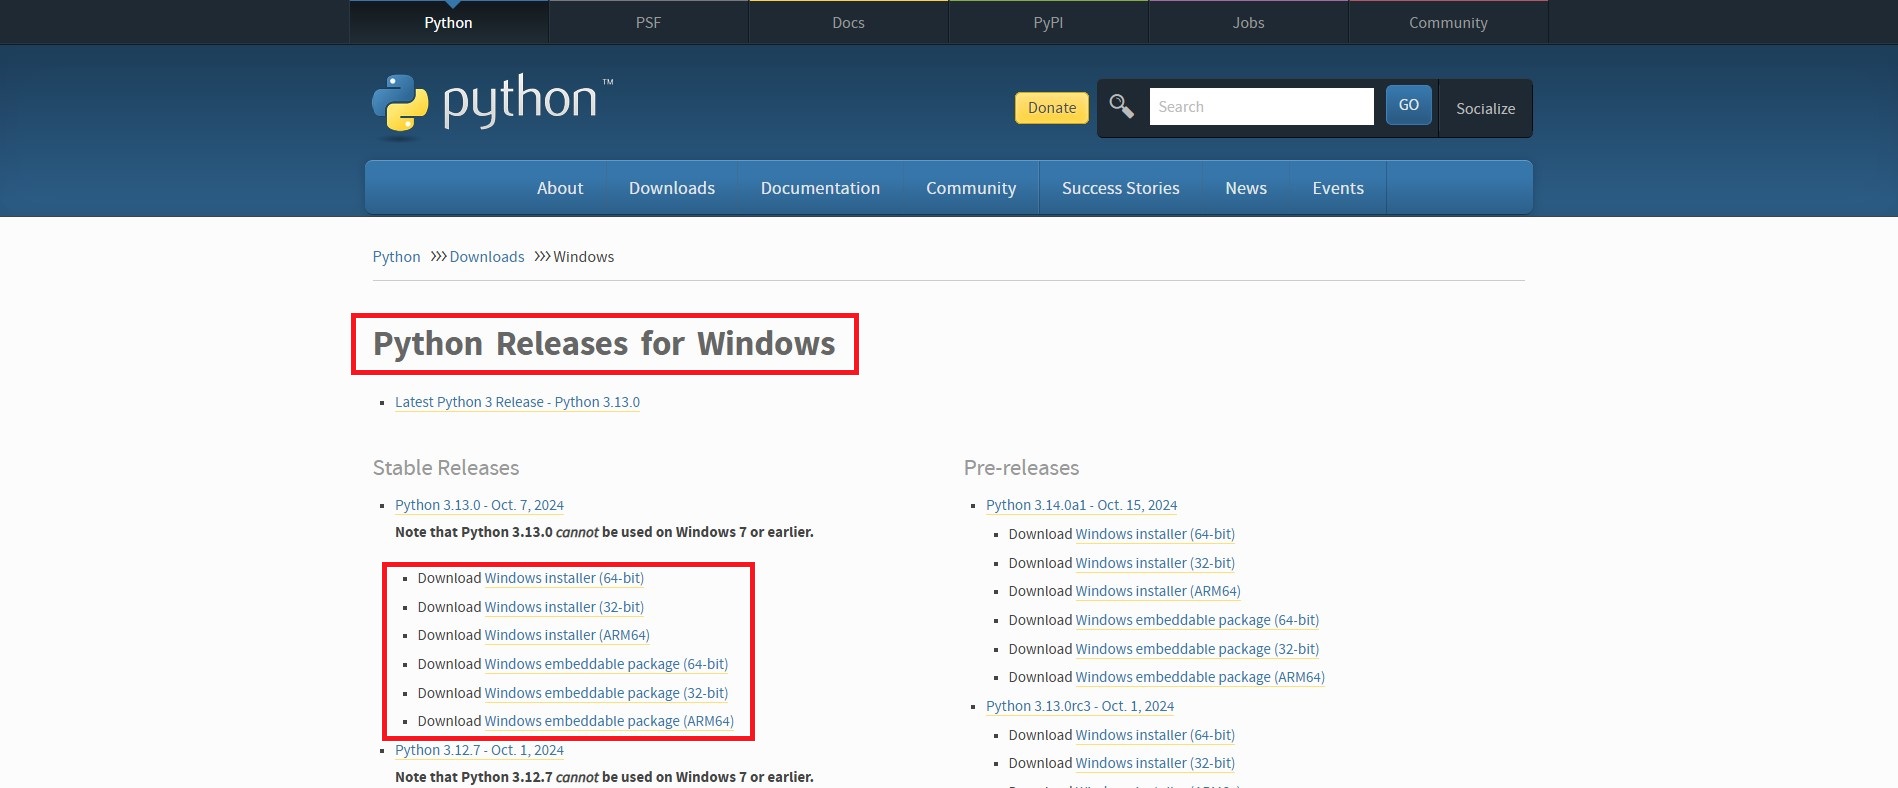Image resolution: width=1898 pixels, height=788 pixels.
Task: Download 3.13.0 Windows installer (64-bit)
Action: 564,578
